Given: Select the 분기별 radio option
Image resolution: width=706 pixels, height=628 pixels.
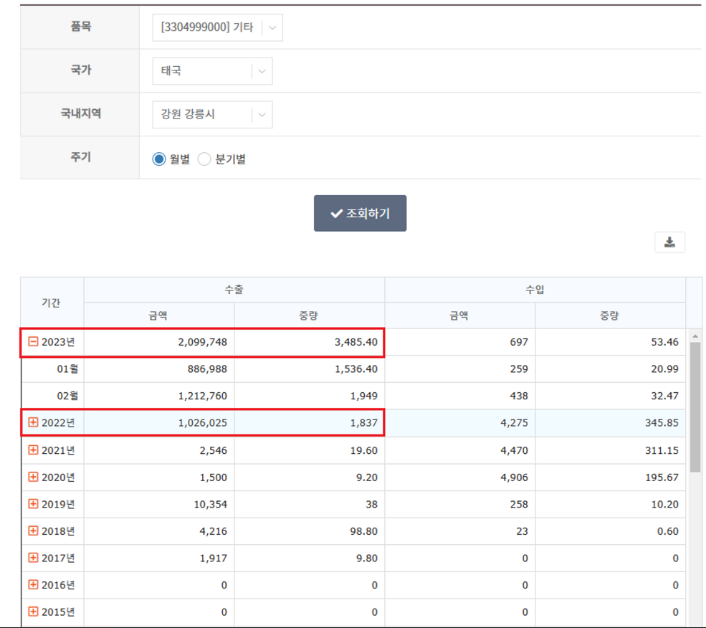Looking at the screenshot, I should click(x=204, y=159).
